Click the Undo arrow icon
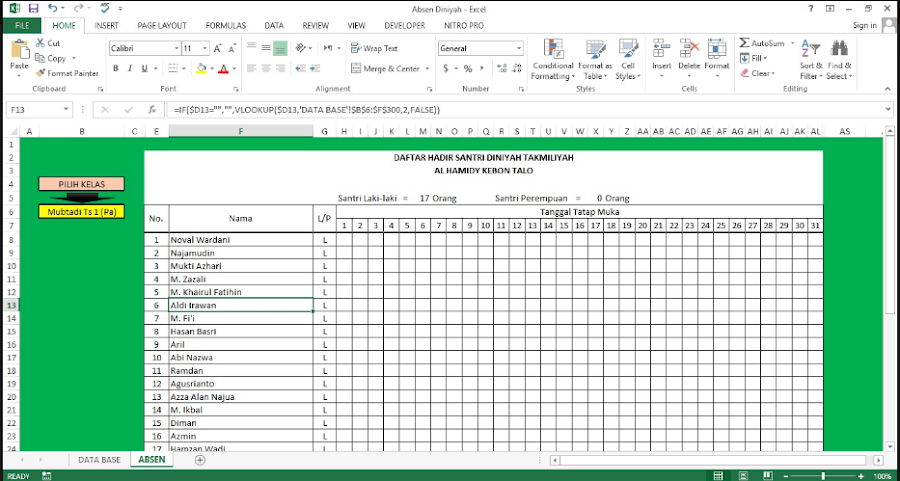 point(53,9)
